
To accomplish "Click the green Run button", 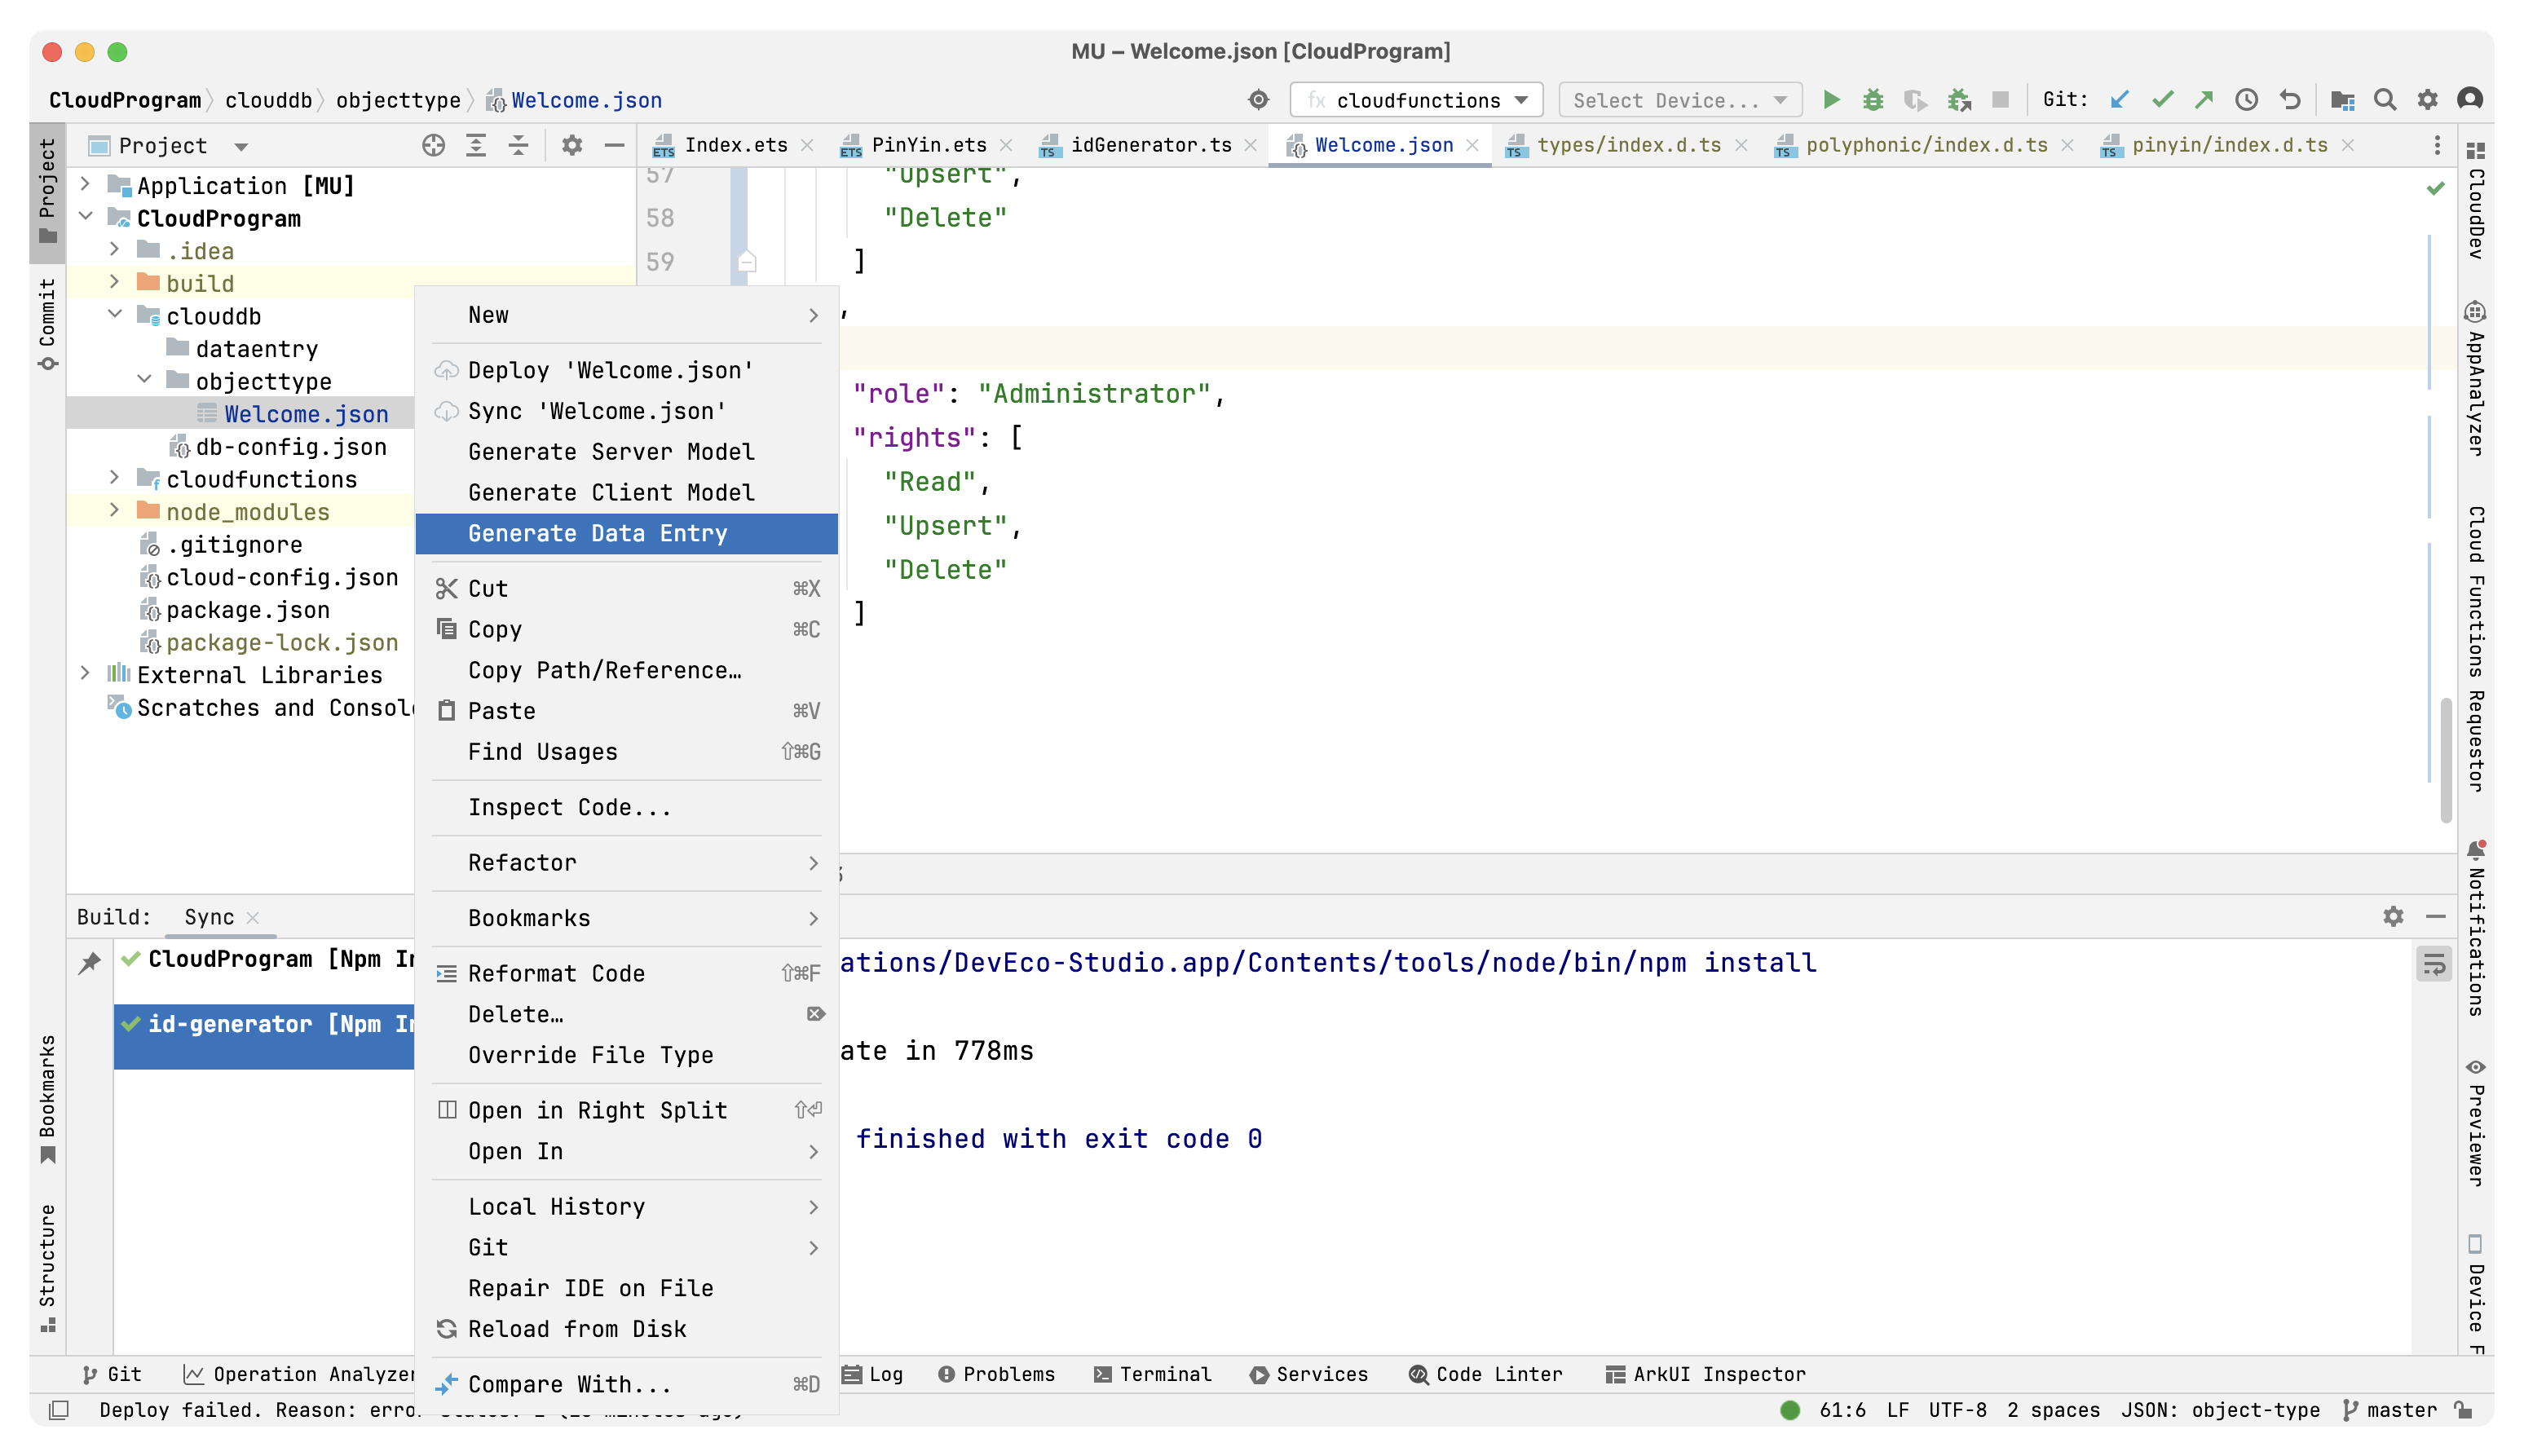I will pyautogui.click(x=1830, y=100).
